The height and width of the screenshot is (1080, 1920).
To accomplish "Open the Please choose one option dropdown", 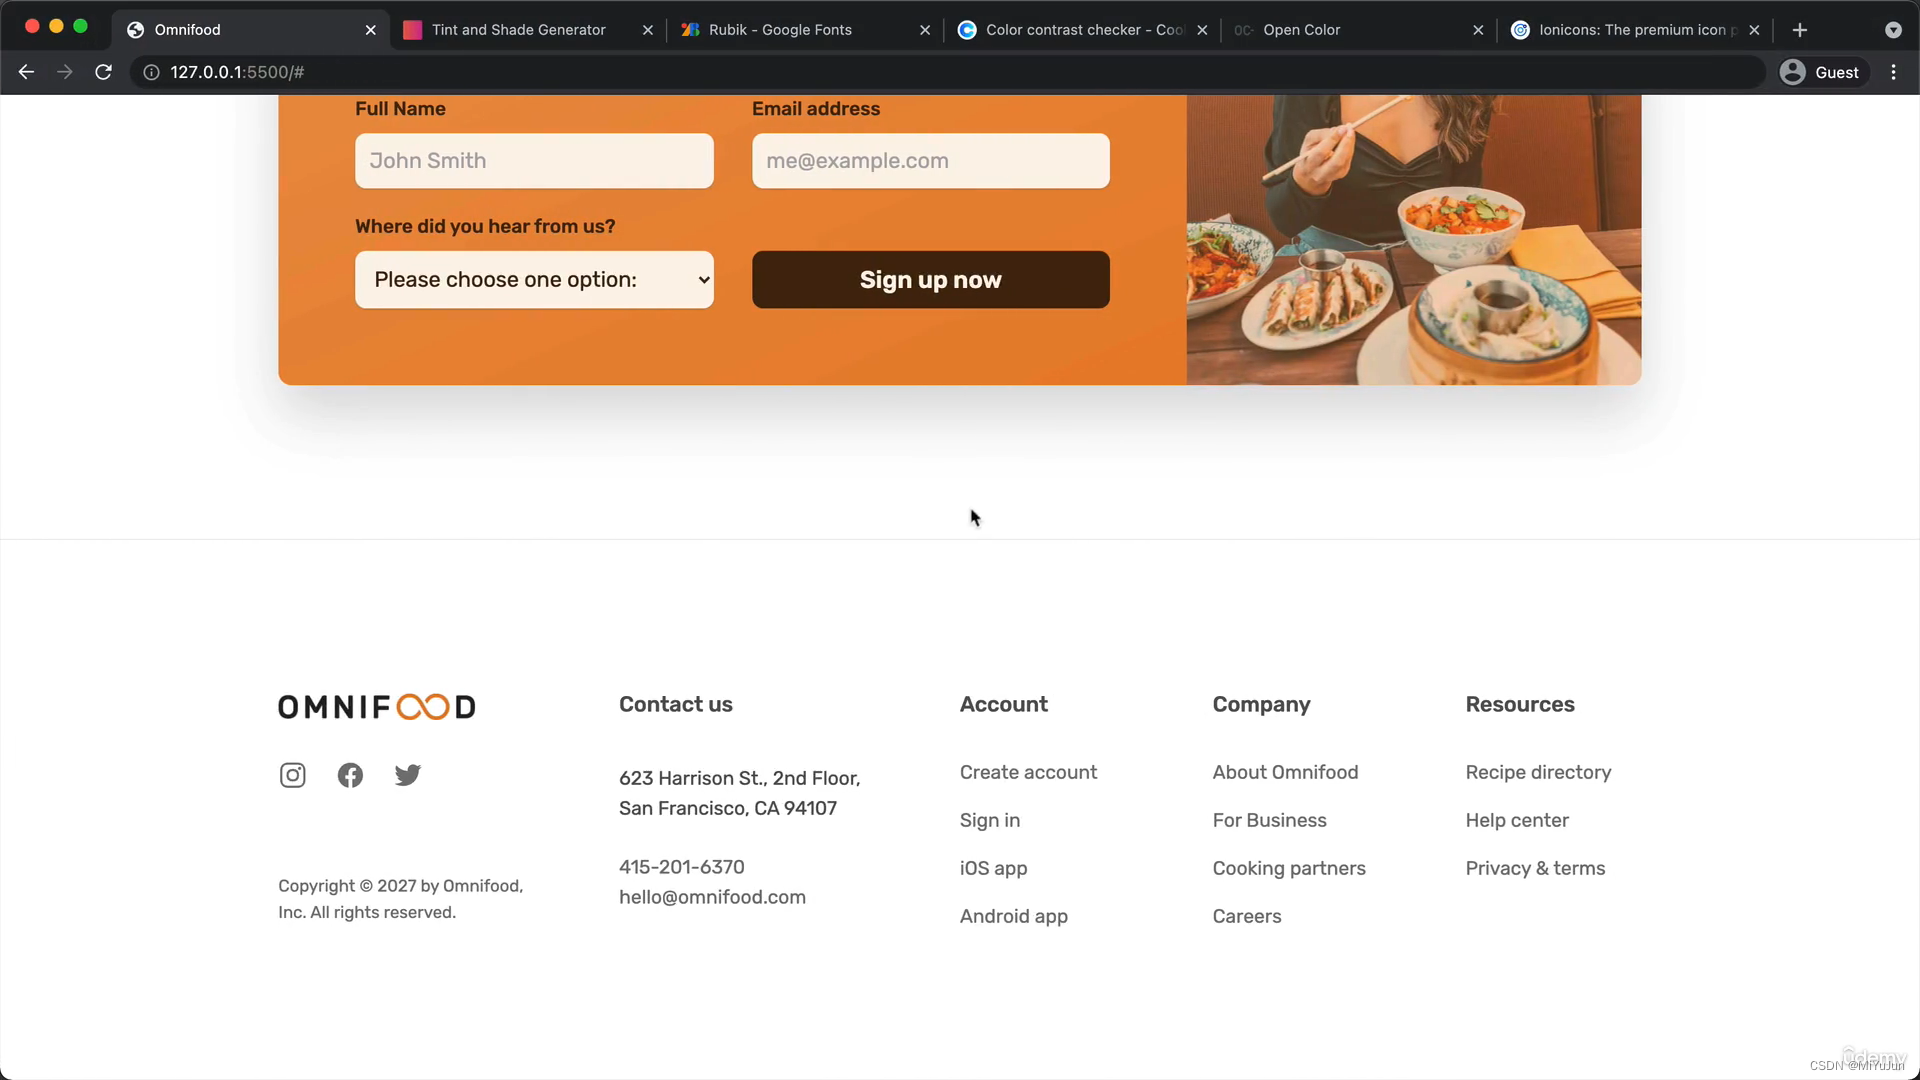I will pyautogui.click(x=534, y=280).
